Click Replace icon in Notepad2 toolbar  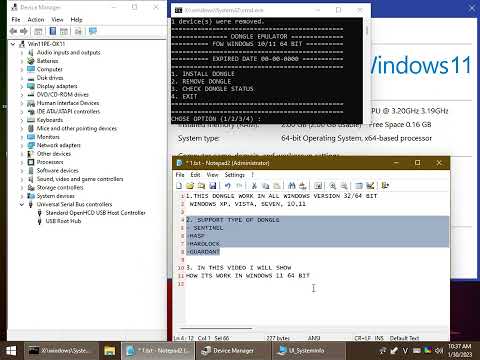point(302,186)
